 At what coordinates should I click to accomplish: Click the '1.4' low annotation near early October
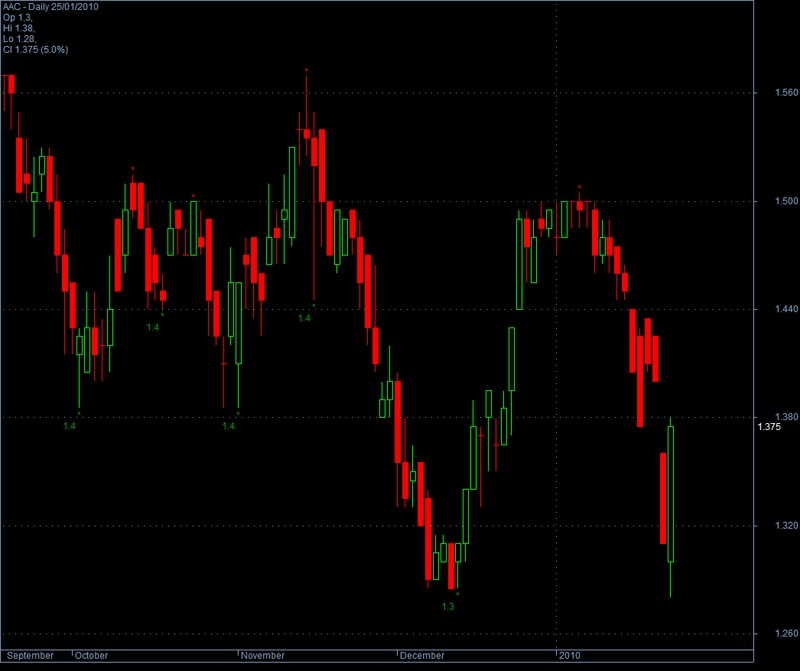click(x=69, y=426)
